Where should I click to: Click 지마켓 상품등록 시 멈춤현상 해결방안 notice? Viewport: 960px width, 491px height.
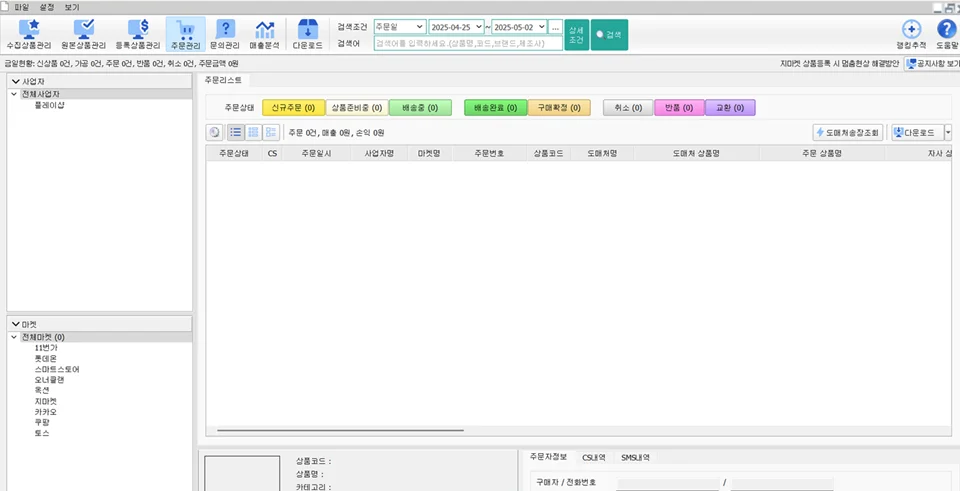[x=839, y=64]
